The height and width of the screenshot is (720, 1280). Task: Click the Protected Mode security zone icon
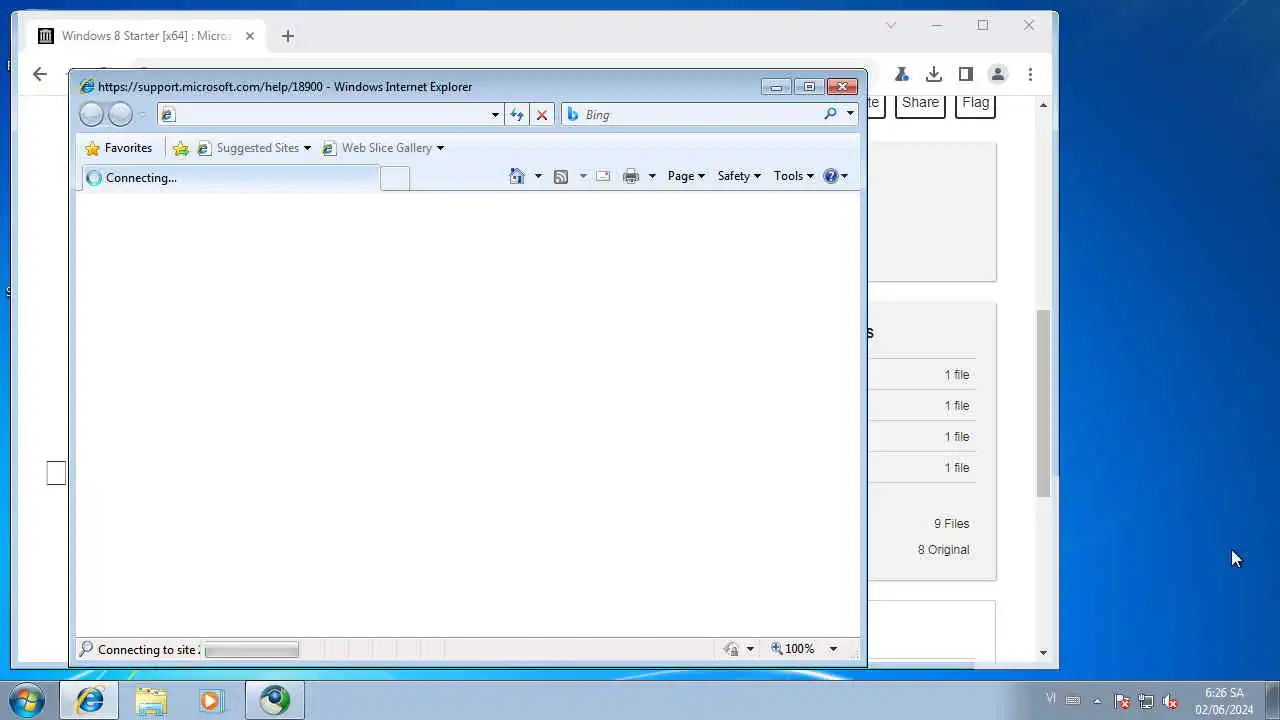[732, 649]
